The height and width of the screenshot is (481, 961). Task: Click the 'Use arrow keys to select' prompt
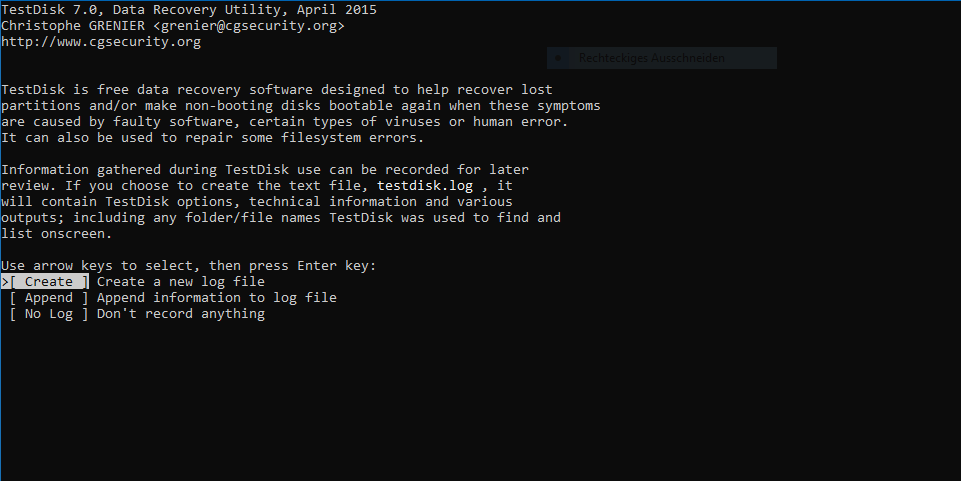[x=97, y=266]
